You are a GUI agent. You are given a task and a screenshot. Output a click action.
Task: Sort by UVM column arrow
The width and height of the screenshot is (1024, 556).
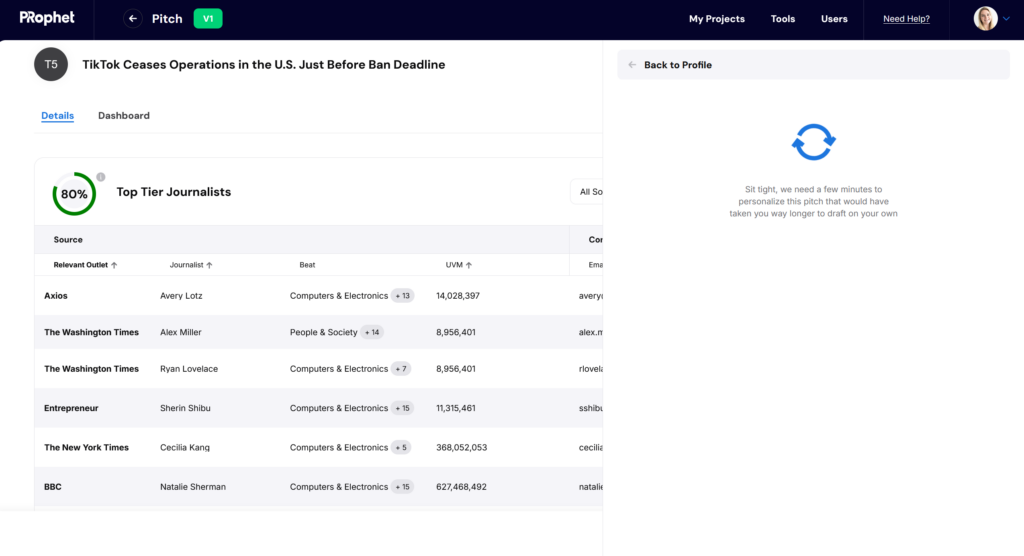pyautogui.click(x=468, y=265)
